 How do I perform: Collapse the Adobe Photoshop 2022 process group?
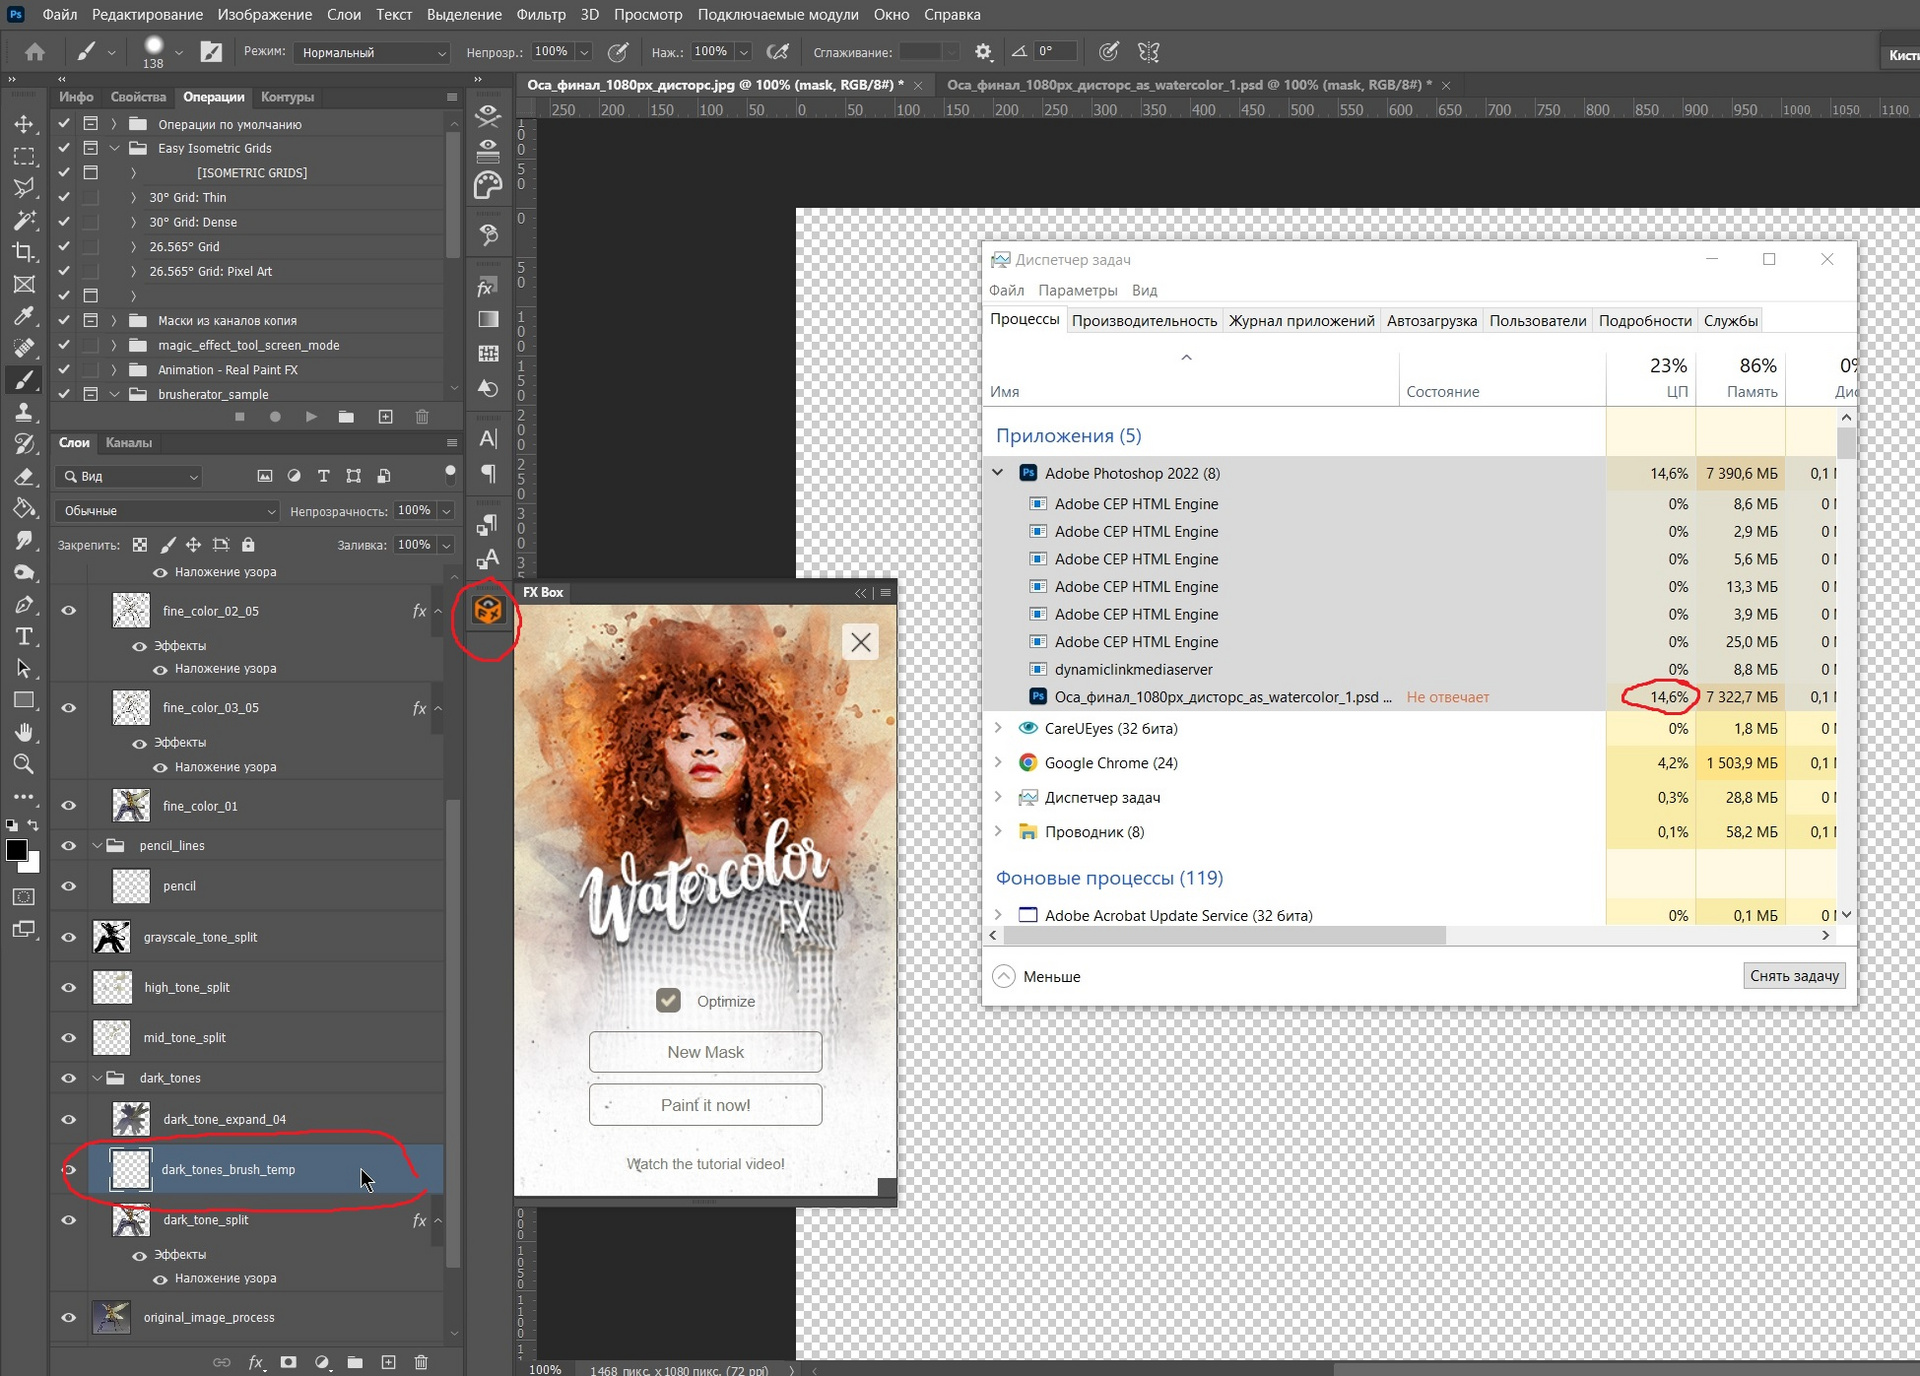click(x=998, y=473)
